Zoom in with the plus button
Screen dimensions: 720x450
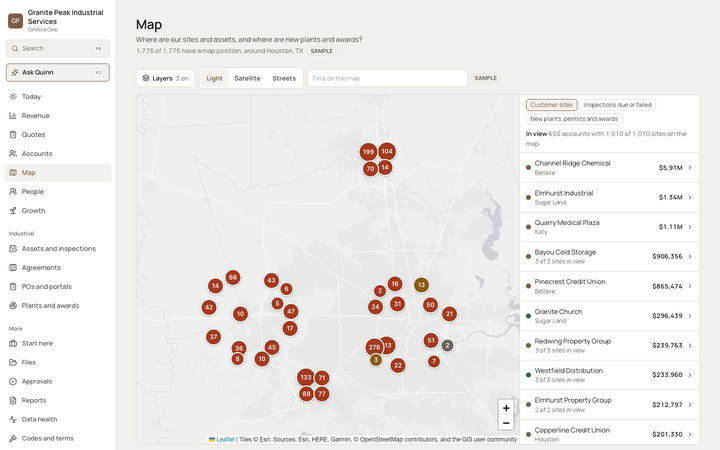tap(506, 408)
